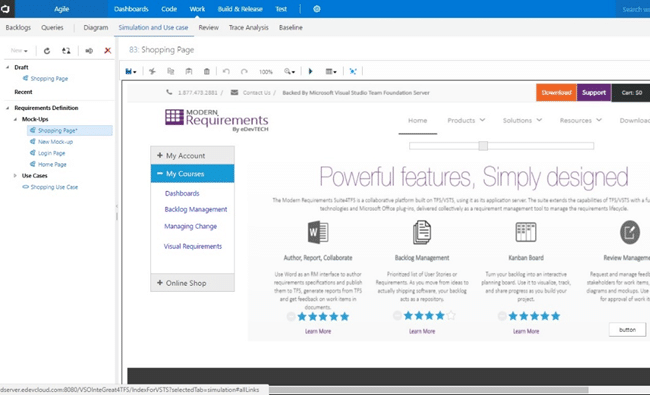Expand the My Account accordion
650x395 pixels.
point(192,155)
